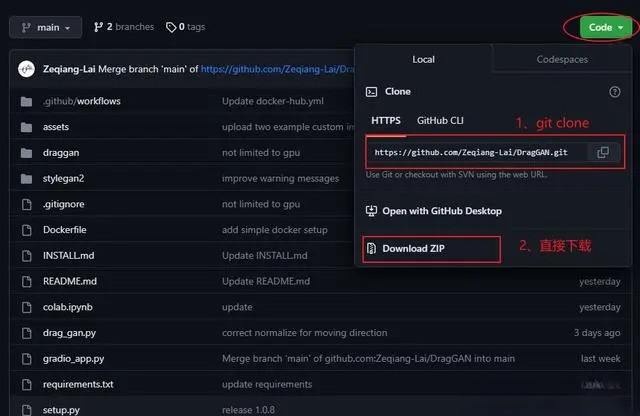The image size is (640, 416).
Task: Open 'Update docker-hub.yml' commit message
Action: coord(273,101)
